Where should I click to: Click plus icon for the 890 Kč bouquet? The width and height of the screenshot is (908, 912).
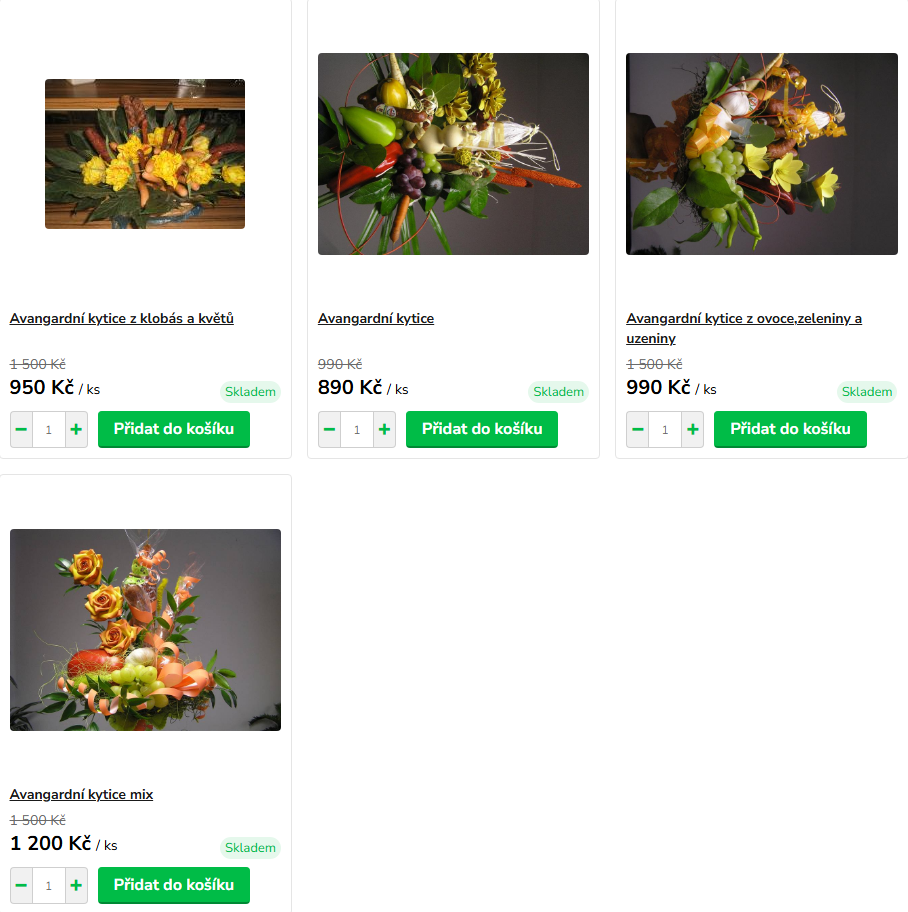385,430
